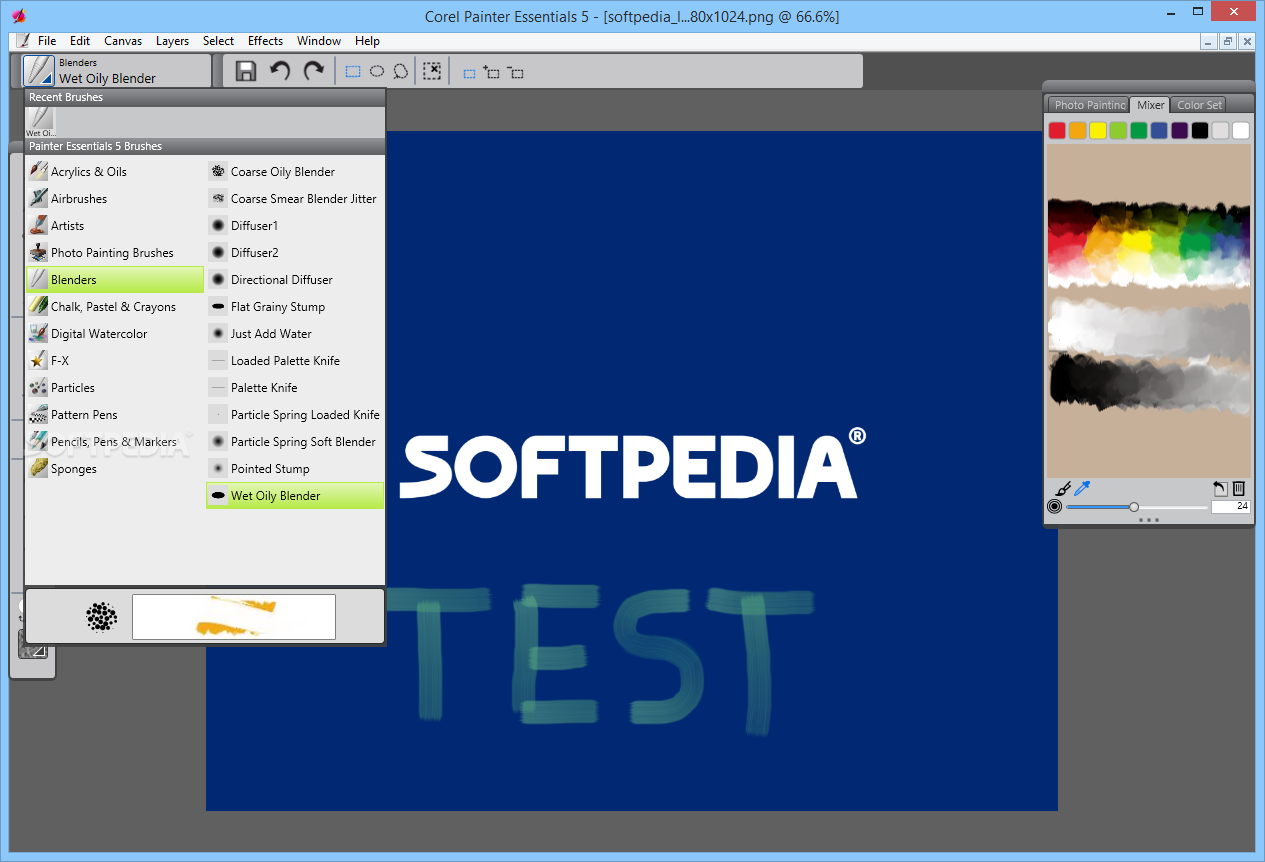Choose the Coarse Oily Blender variant
This screenshot has height=862, width=1265.
tap(294, 172)
